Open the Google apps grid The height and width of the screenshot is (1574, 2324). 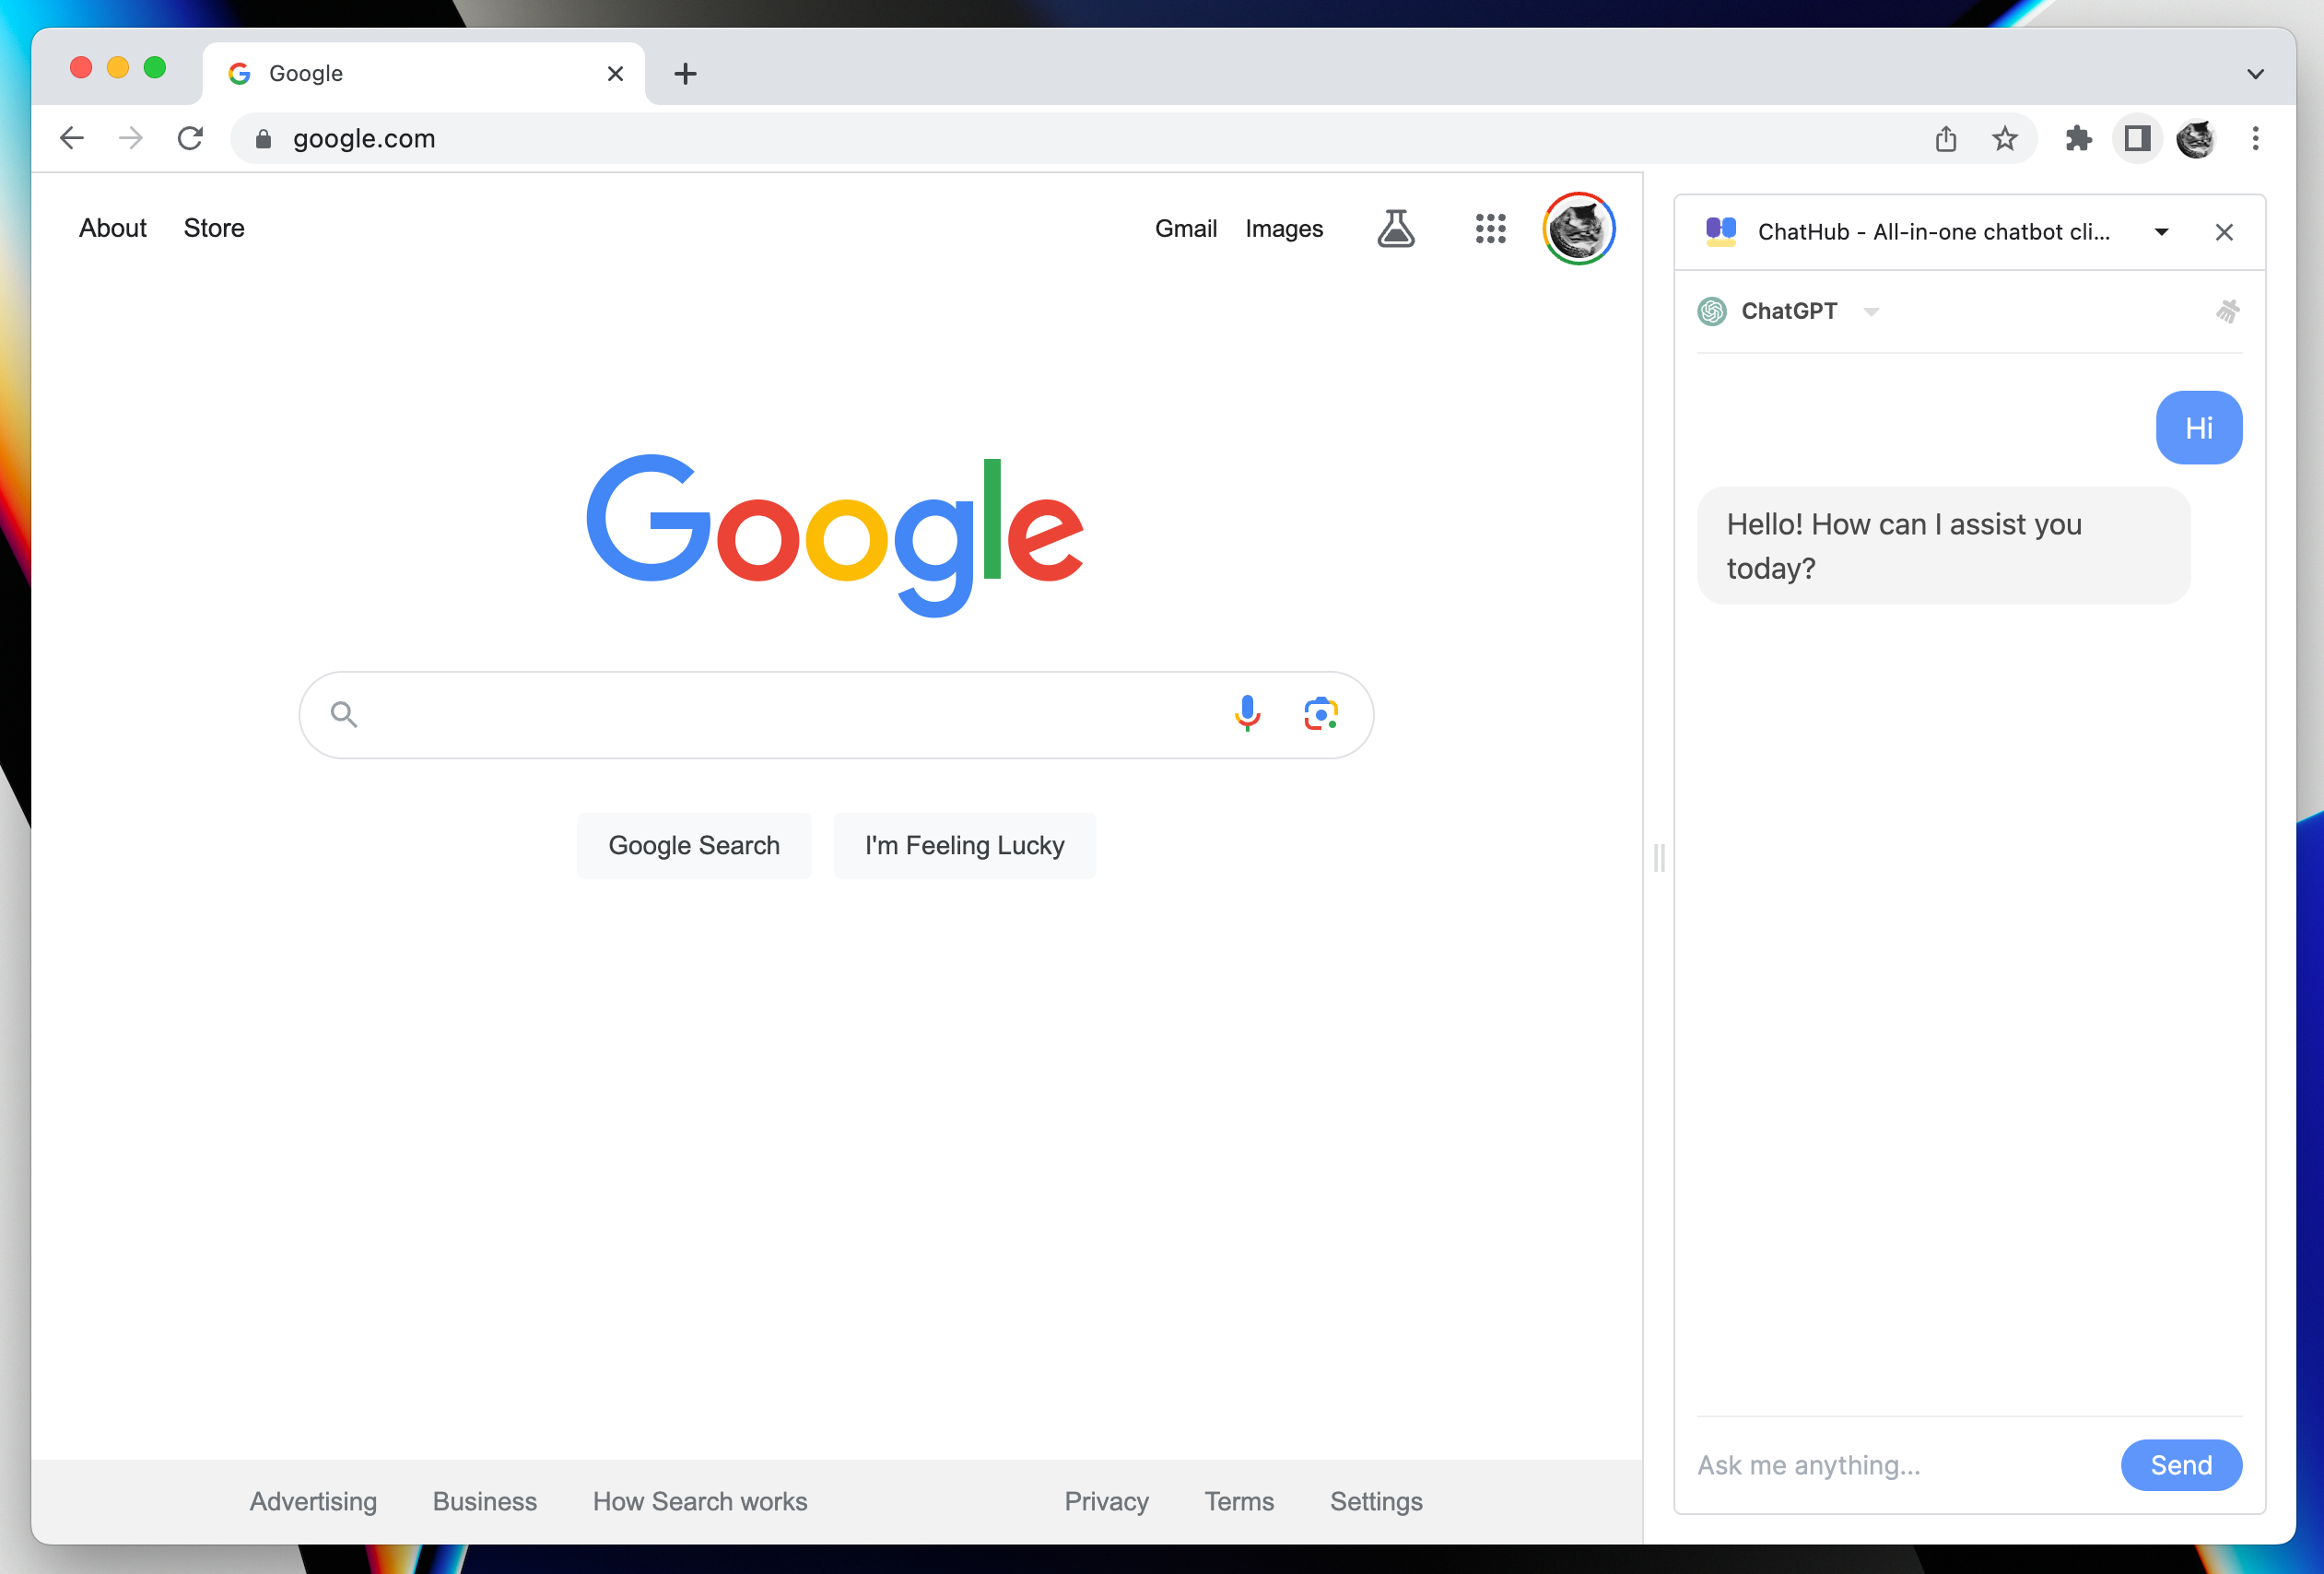1490,228
